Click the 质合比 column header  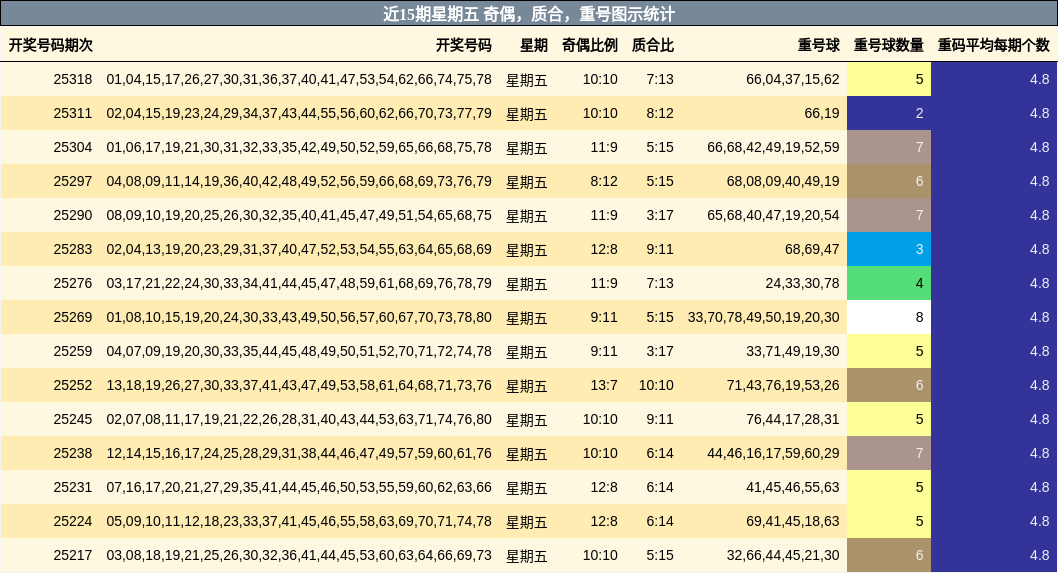[x=652, y=45]
